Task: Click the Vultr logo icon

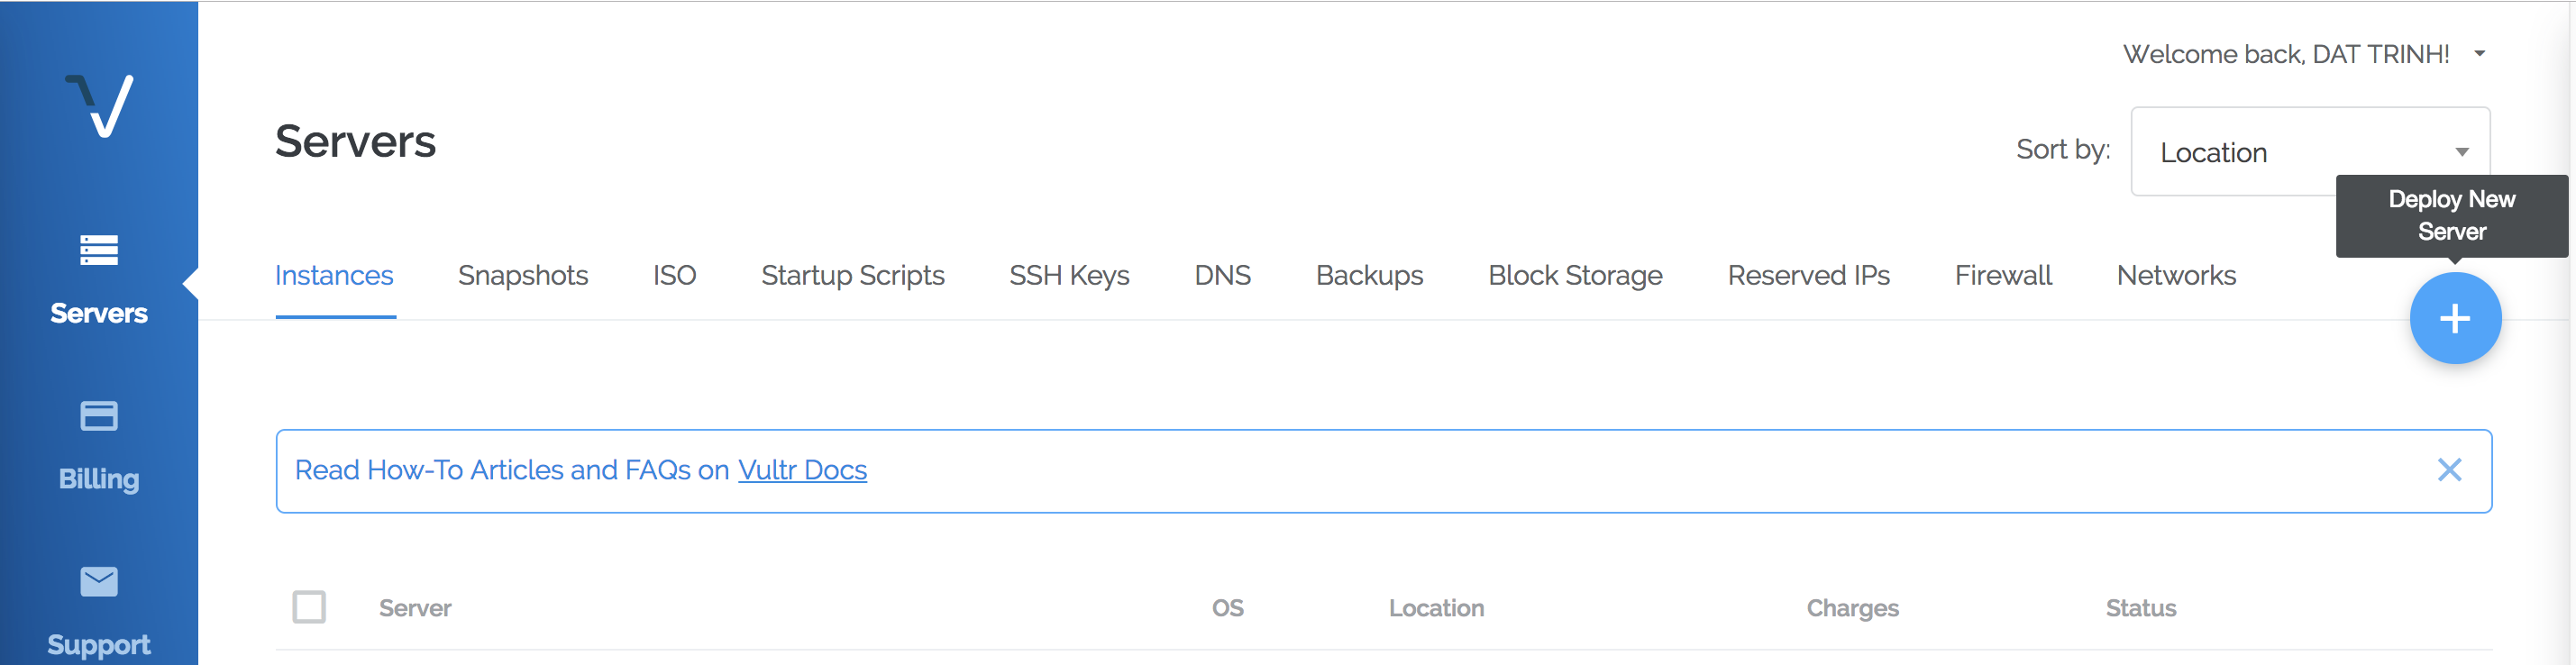Action: click(99, 106)
